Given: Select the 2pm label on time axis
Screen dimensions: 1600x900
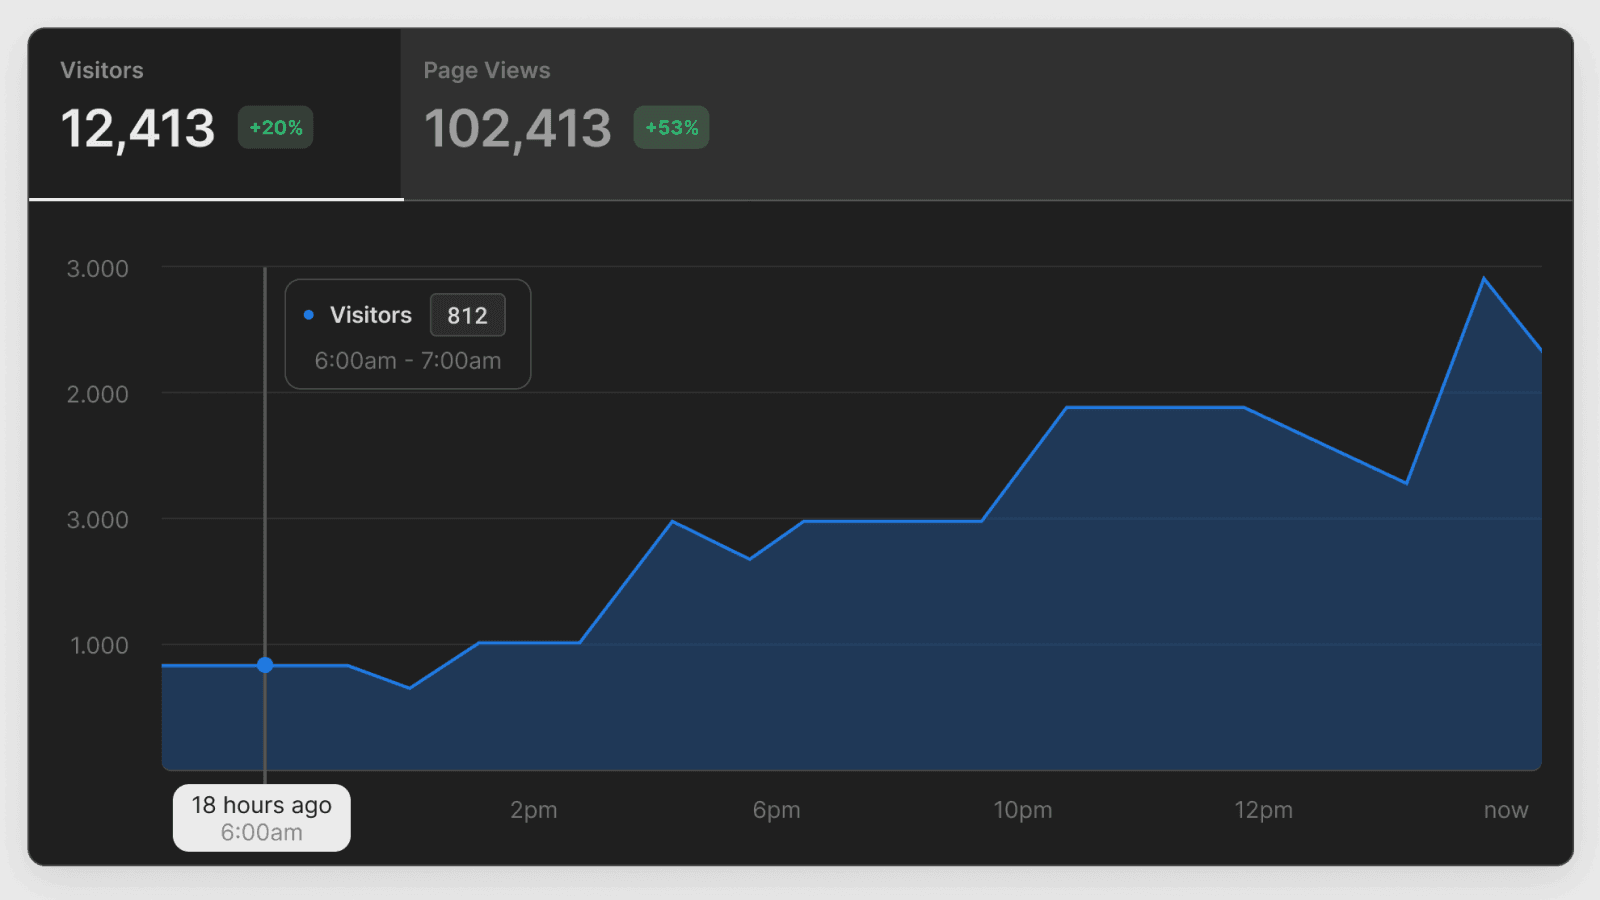Looking at the screenshot, I should 534,810.
